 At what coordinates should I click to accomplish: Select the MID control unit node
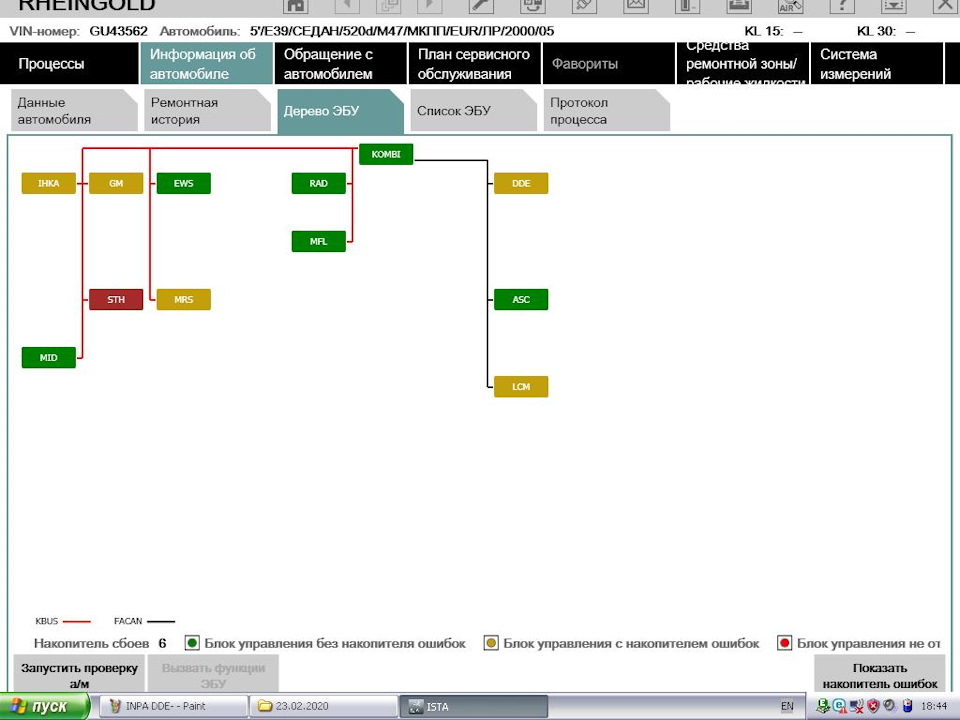(48, 358)
